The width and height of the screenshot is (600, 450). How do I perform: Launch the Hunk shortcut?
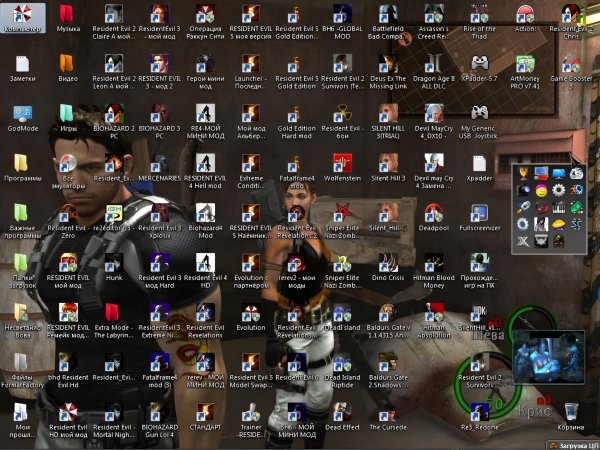point(114,267)
